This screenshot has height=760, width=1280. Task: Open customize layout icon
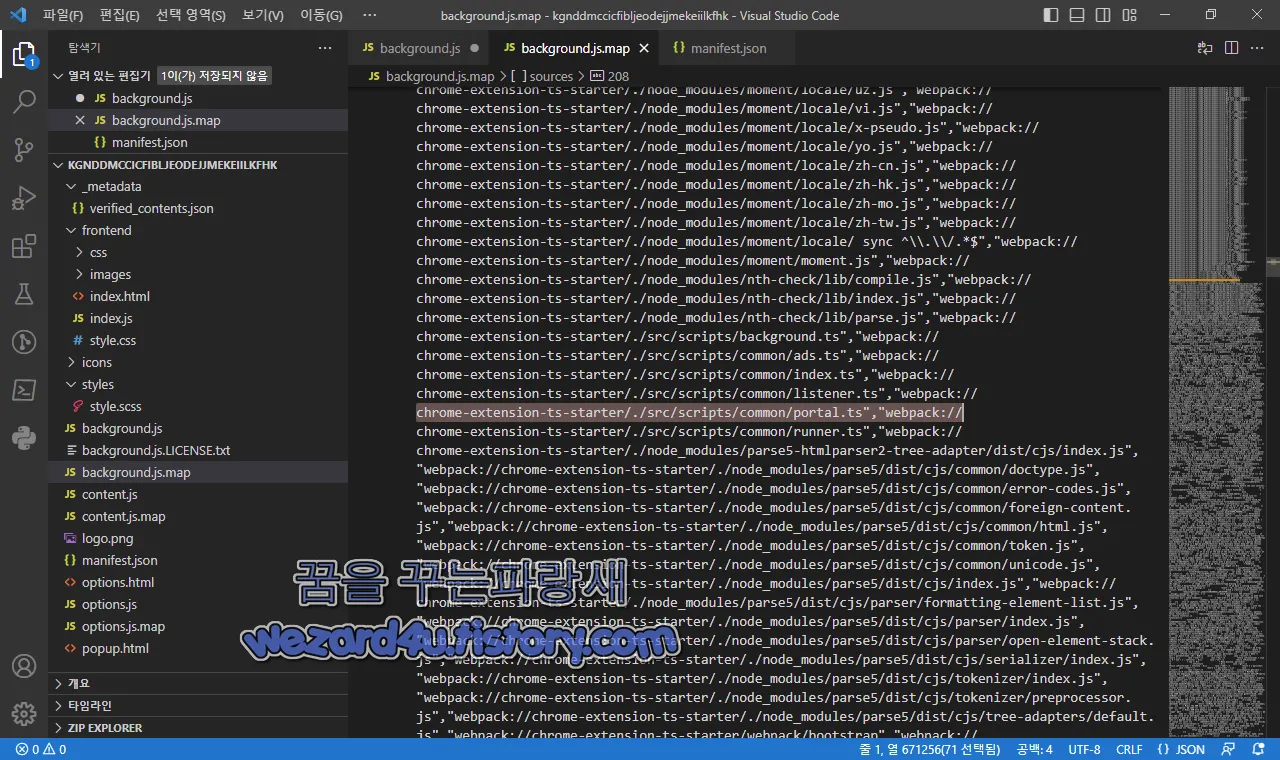[1129, 15]
